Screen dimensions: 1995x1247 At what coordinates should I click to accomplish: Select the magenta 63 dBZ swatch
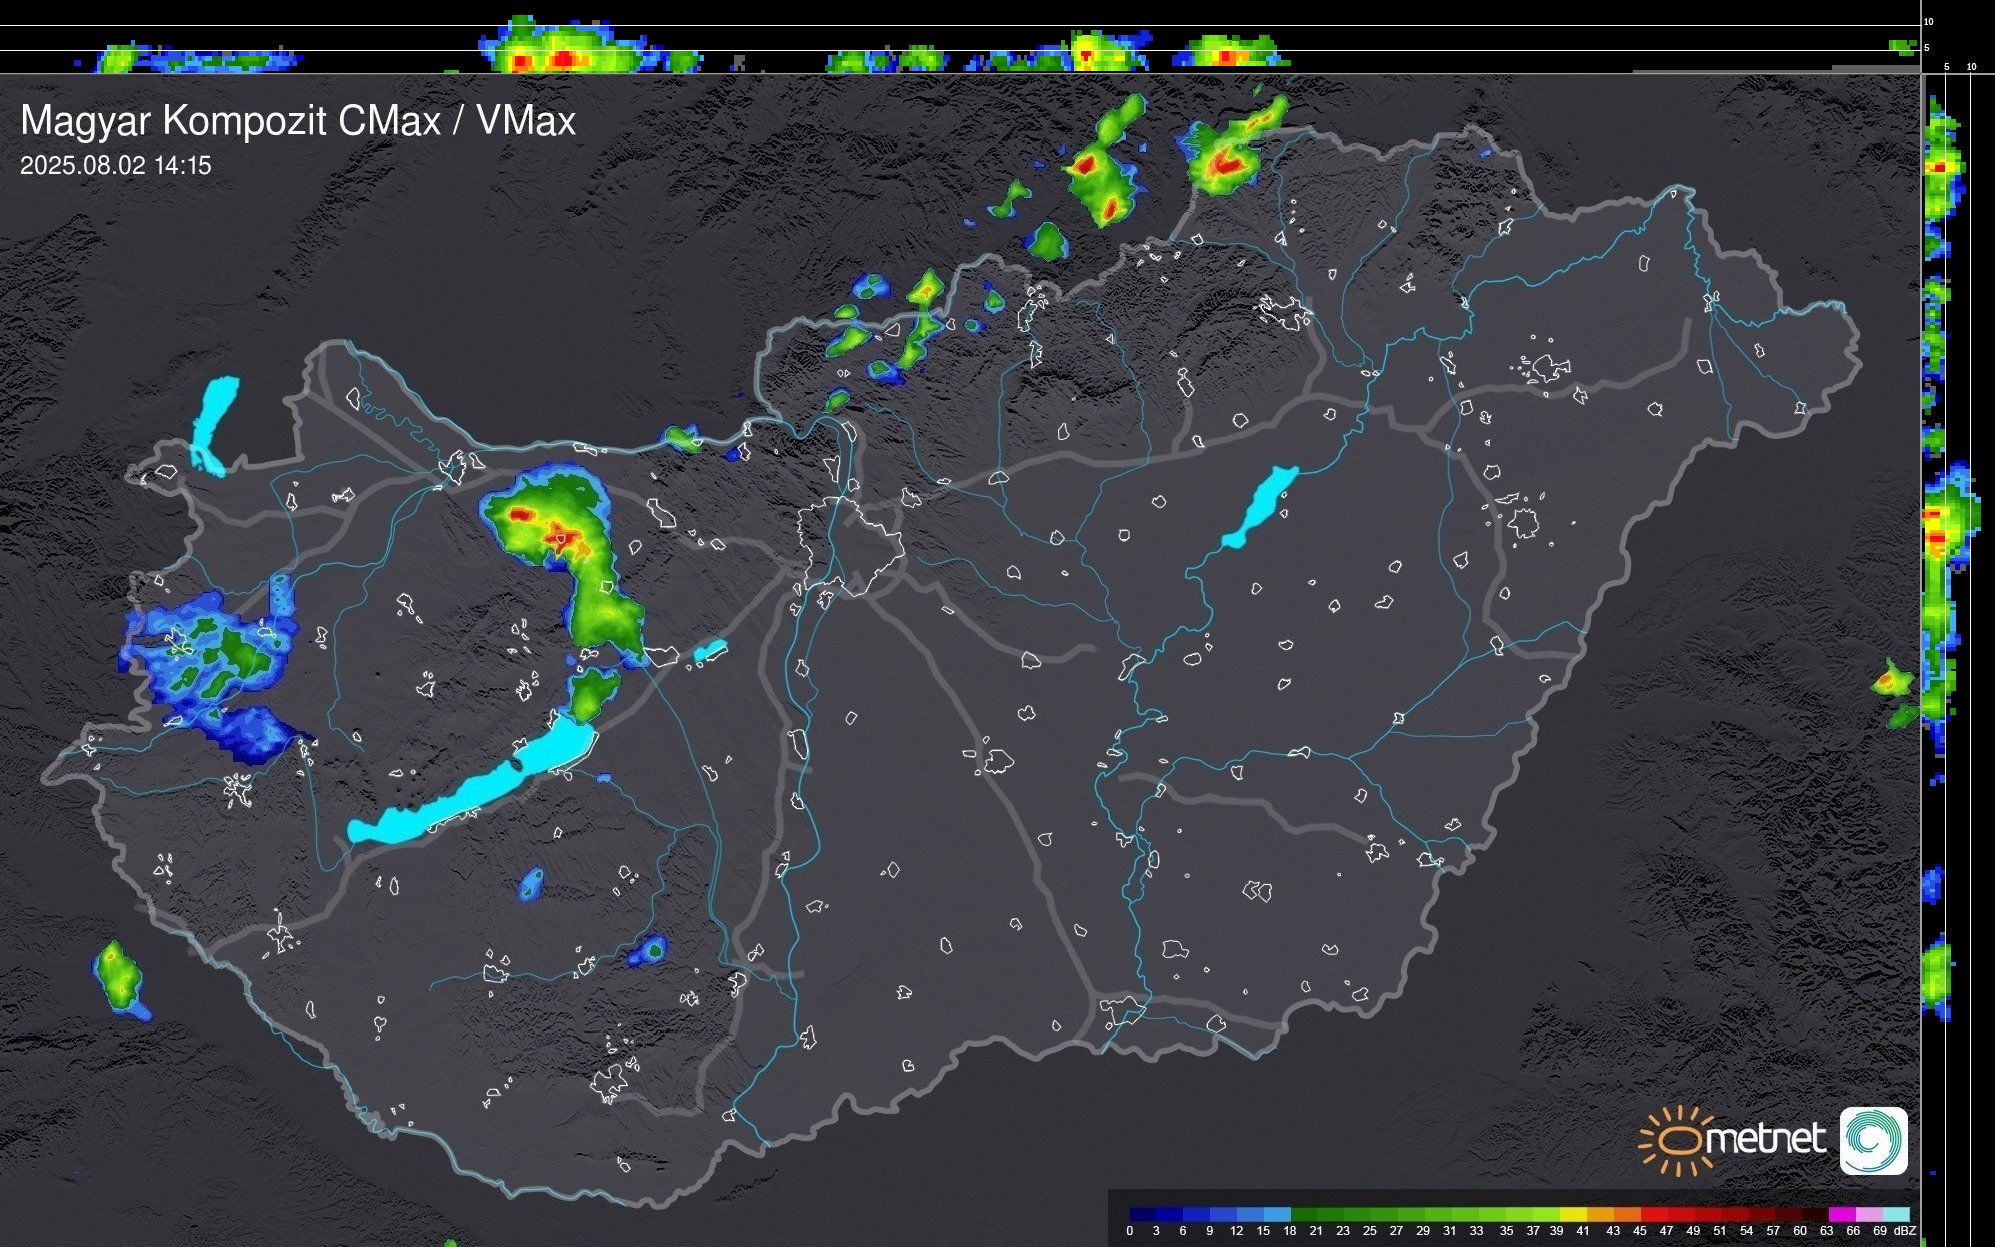click(1841, 1215)
